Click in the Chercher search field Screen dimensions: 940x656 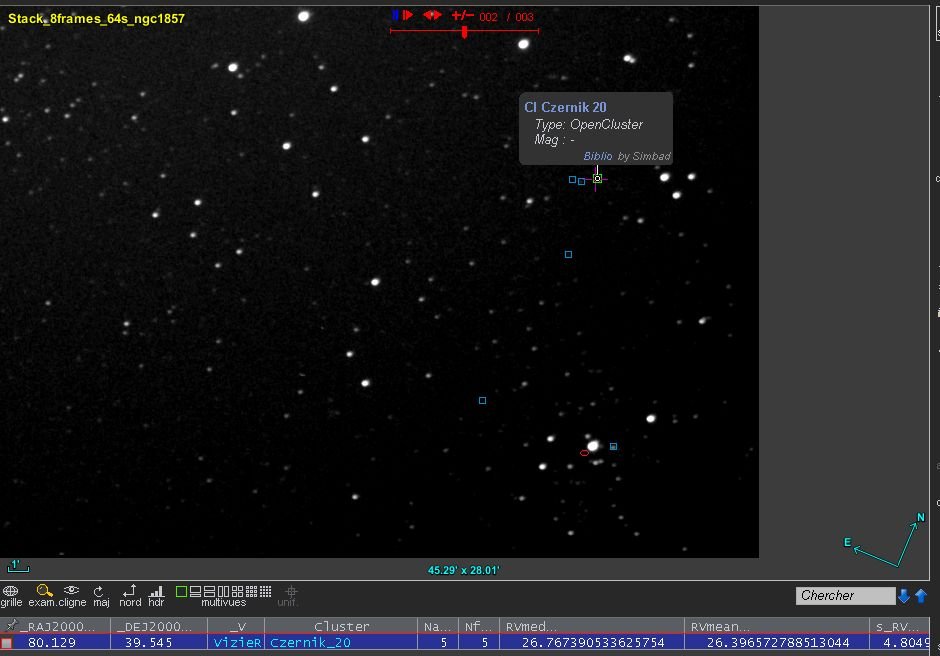(845, 596)
